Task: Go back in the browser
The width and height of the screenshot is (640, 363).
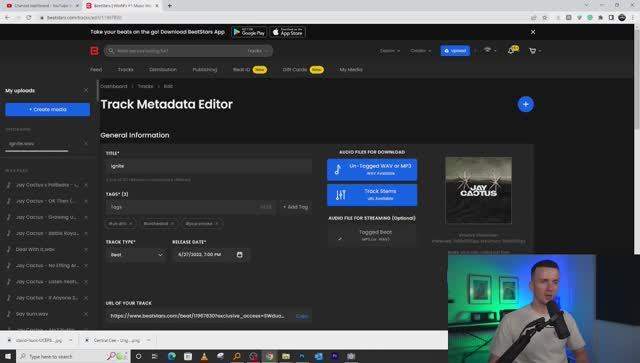Action: pos(7,18)
